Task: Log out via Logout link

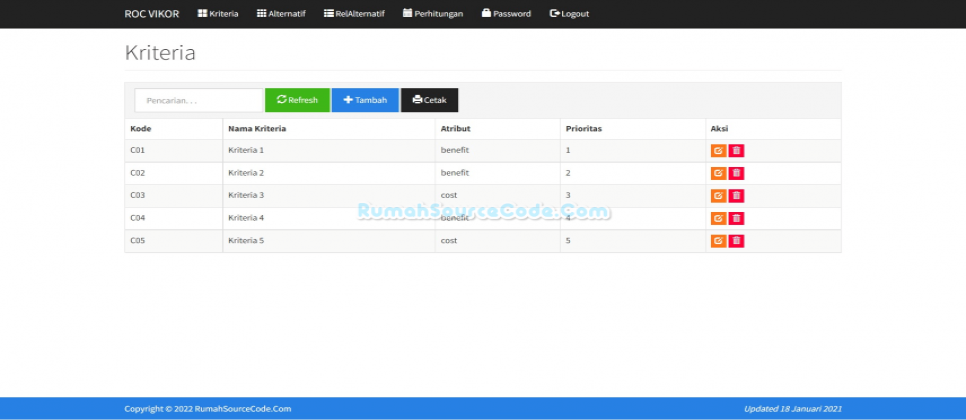Action: click(x=569, y=14)
